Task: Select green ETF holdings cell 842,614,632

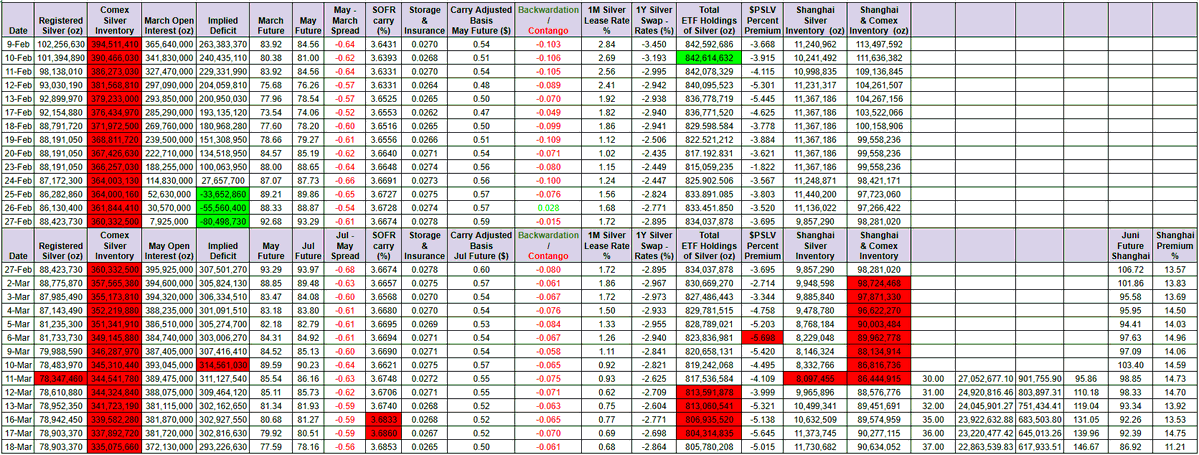Action: [710, 57]
